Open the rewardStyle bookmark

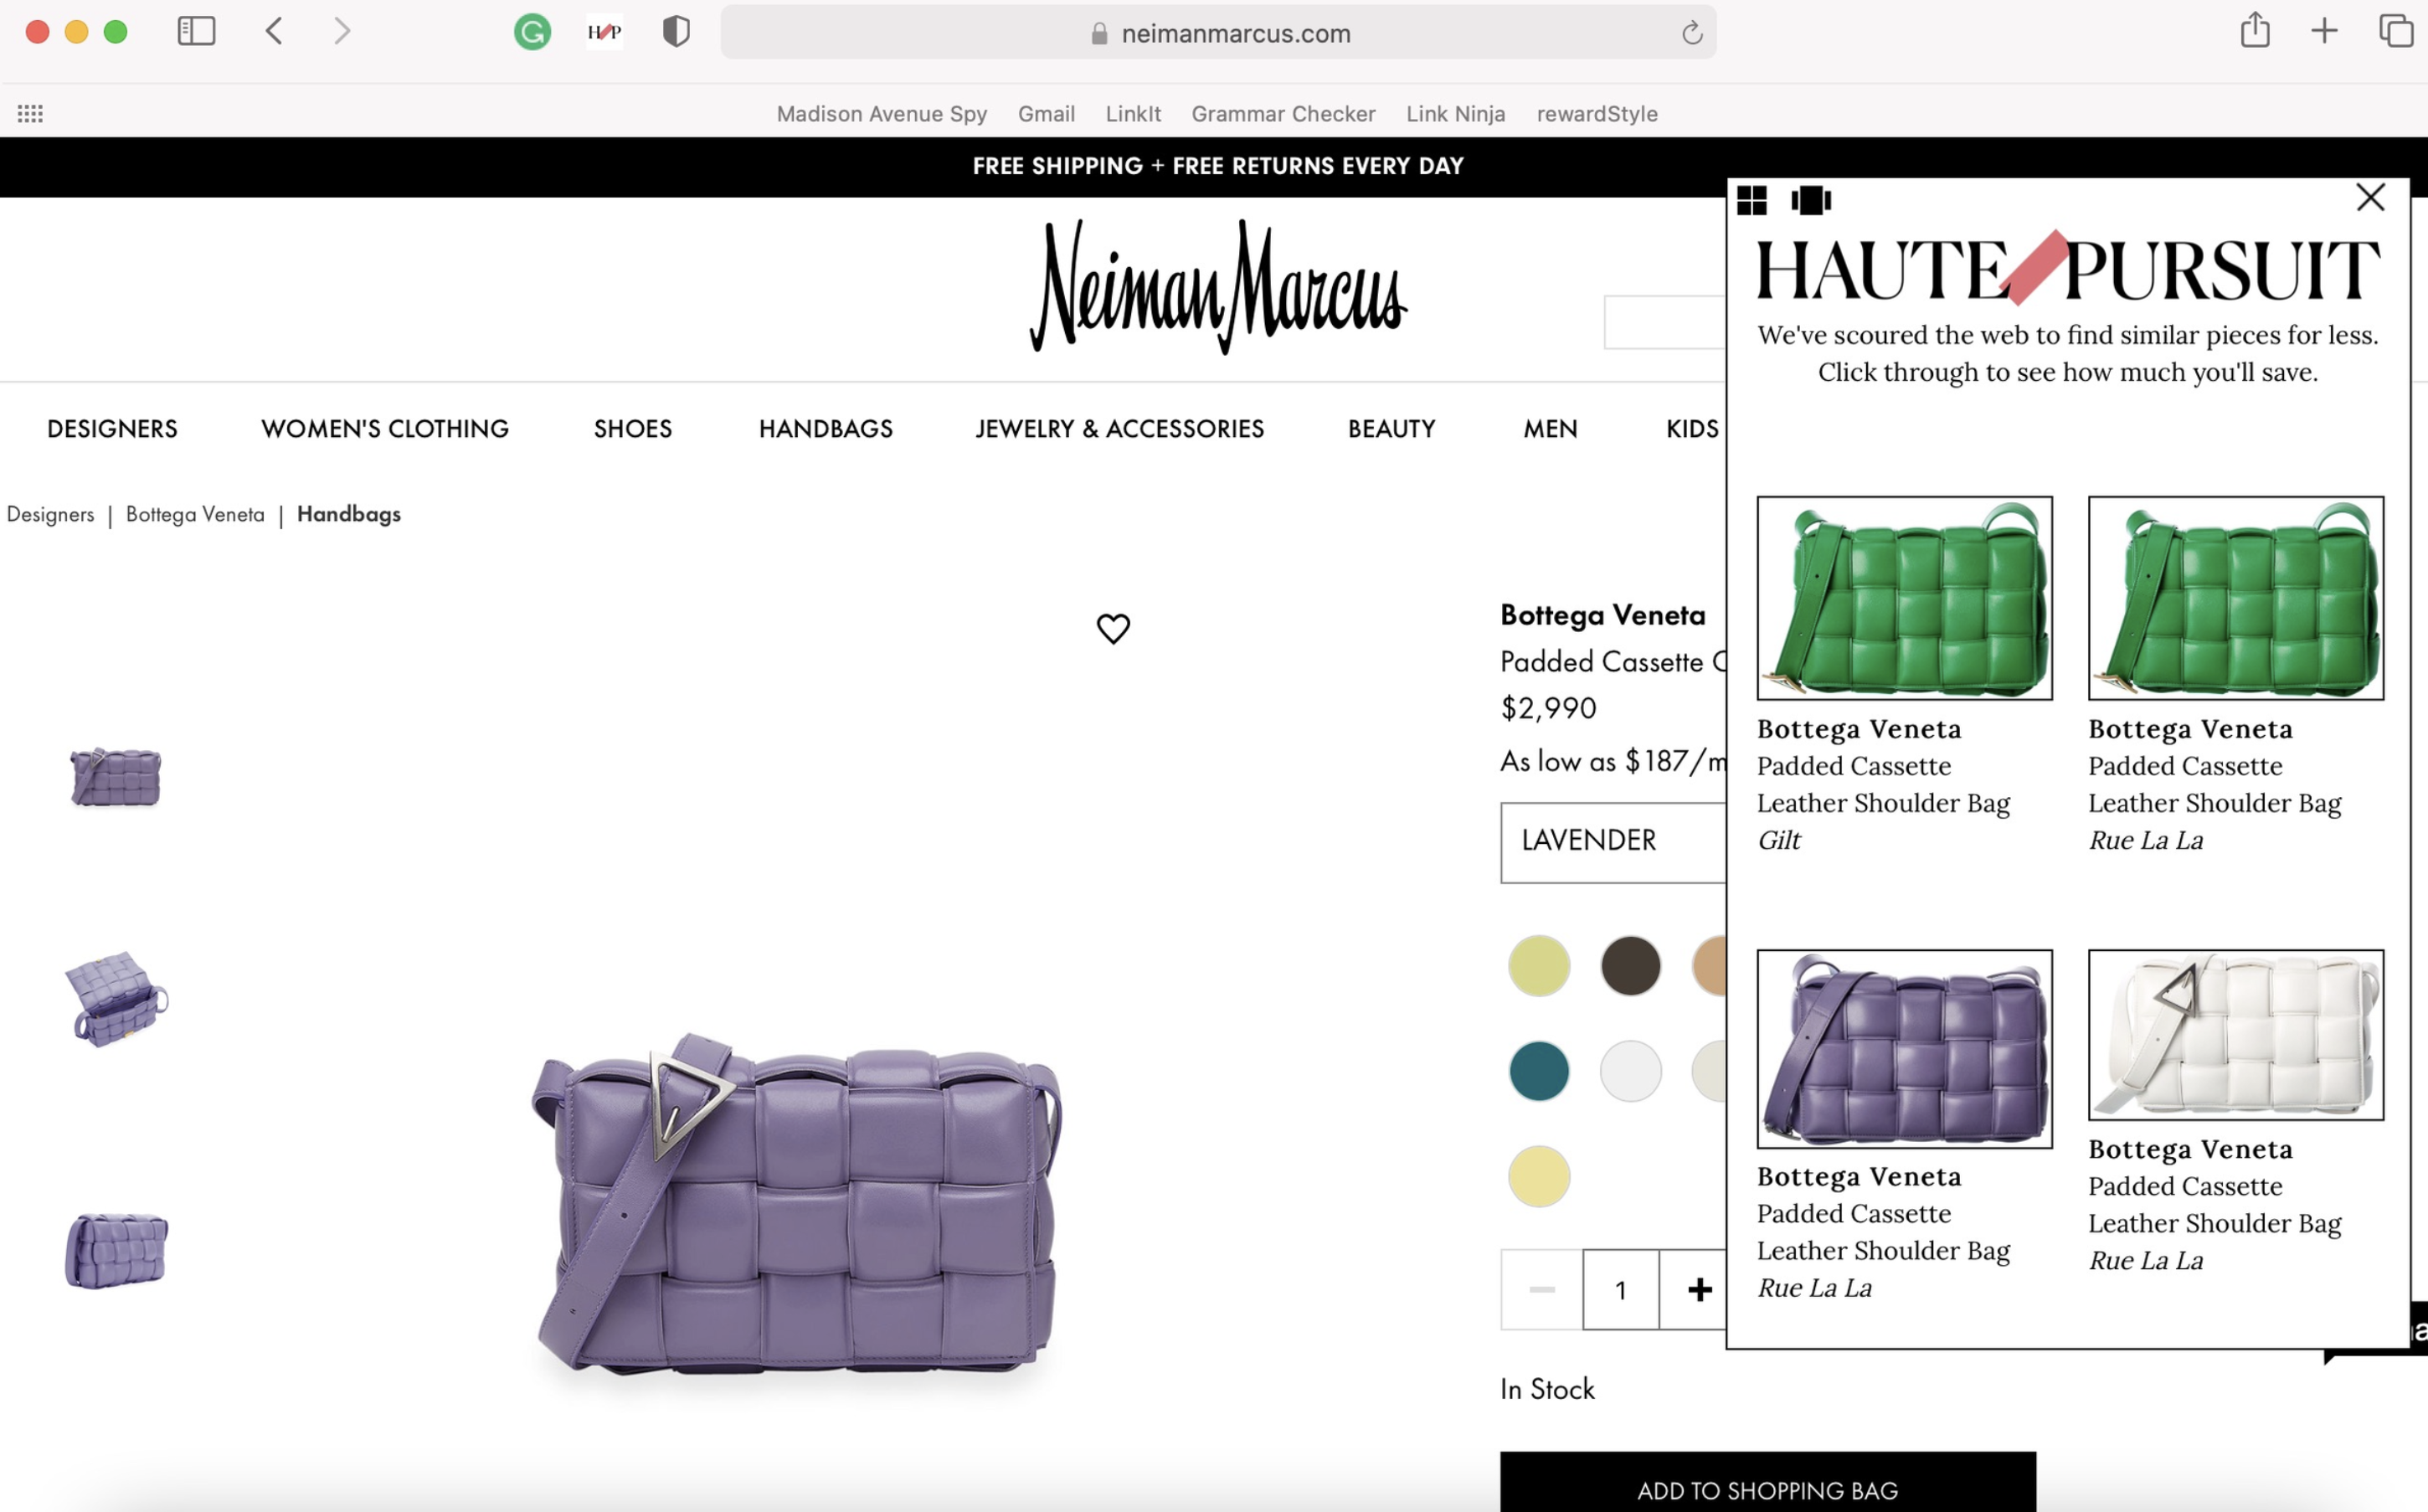click(x=1597, y=113)
